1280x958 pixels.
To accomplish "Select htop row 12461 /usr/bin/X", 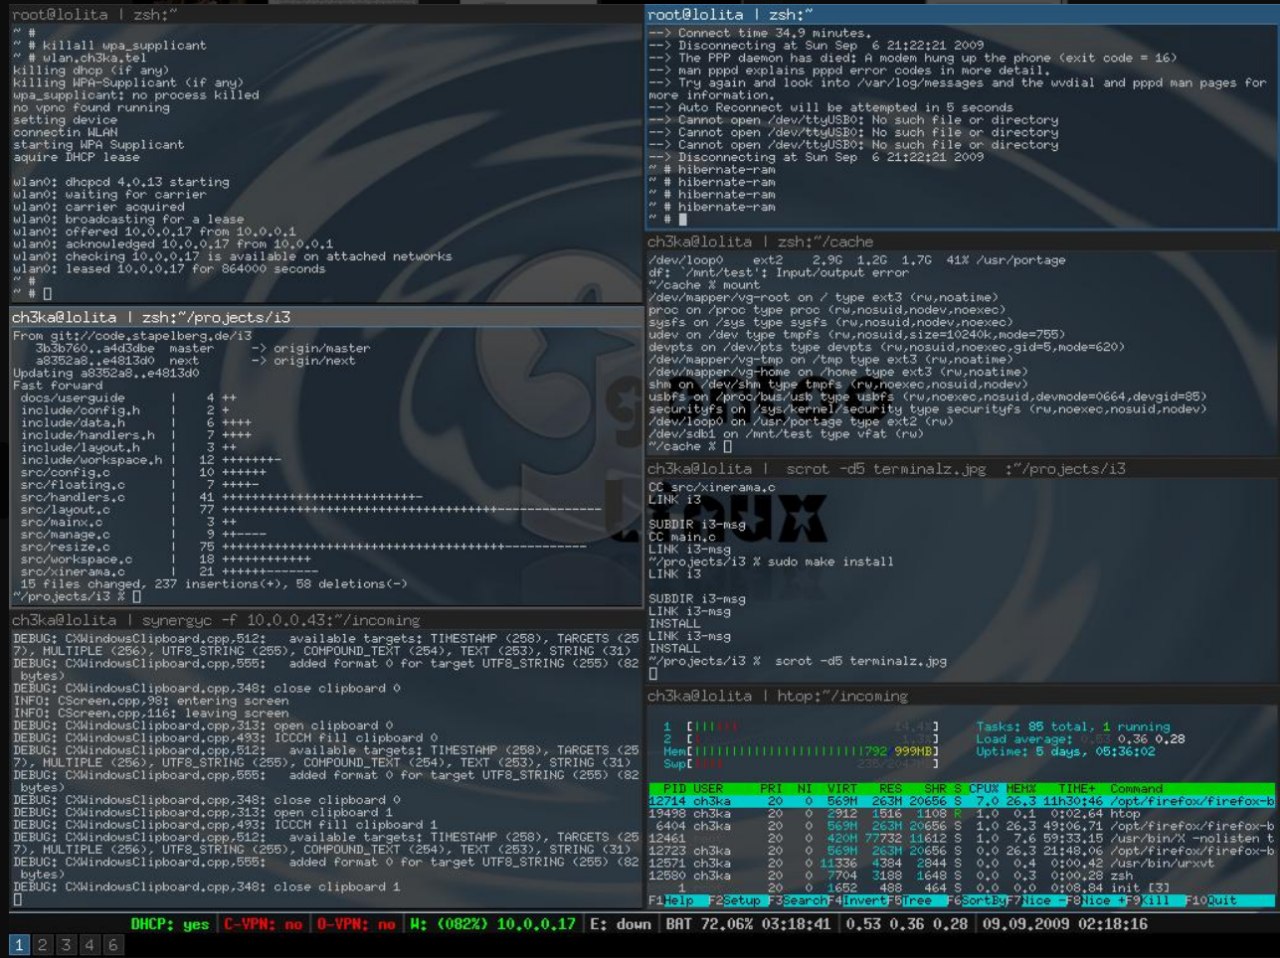I will point(962,838).
